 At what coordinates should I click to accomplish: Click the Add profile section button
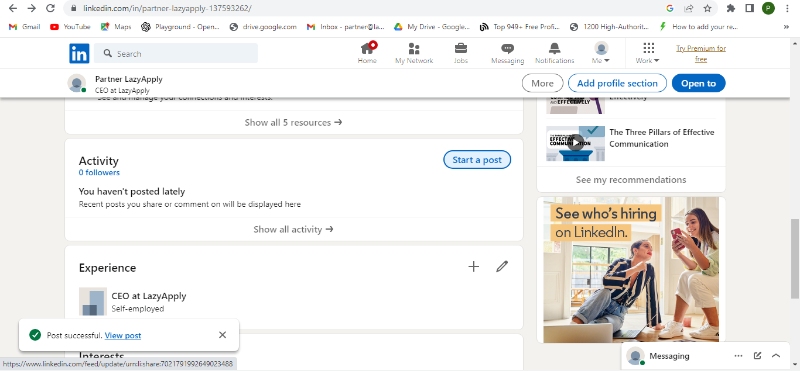(x=617, y=83)
